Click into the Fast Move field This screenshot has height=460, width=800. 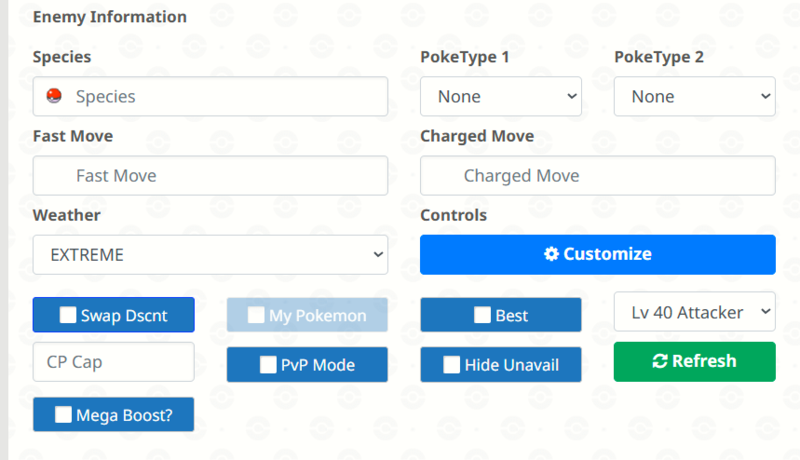click(x=210, y=176)
